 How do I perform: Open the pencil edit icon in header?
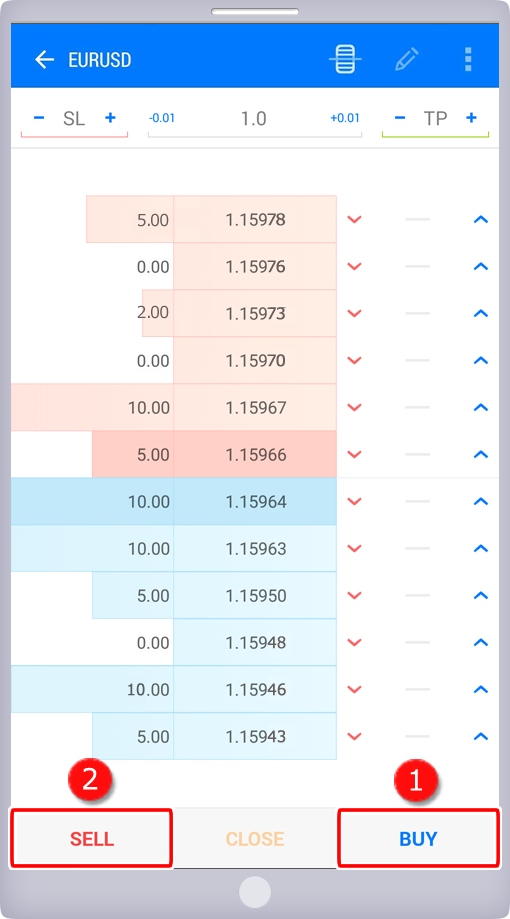(407, 59)
